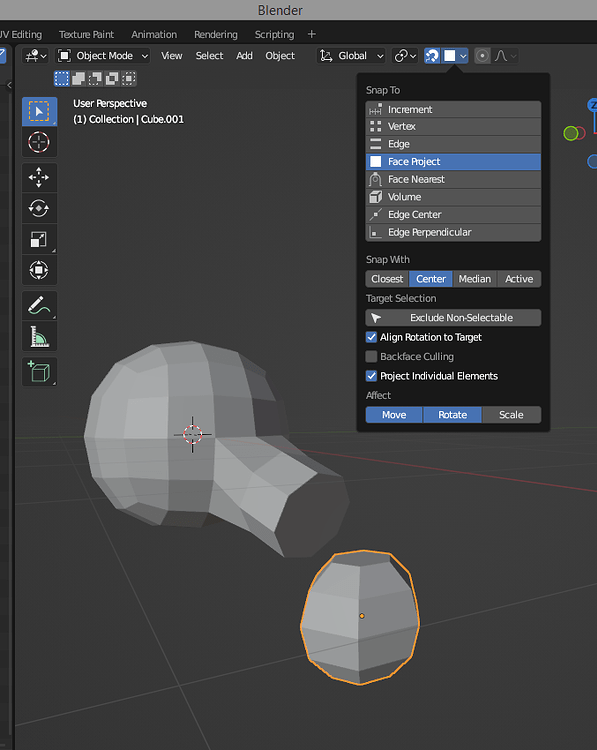Toggle proportional editing icon
The image size is (597, 750).
click(482, 56)
